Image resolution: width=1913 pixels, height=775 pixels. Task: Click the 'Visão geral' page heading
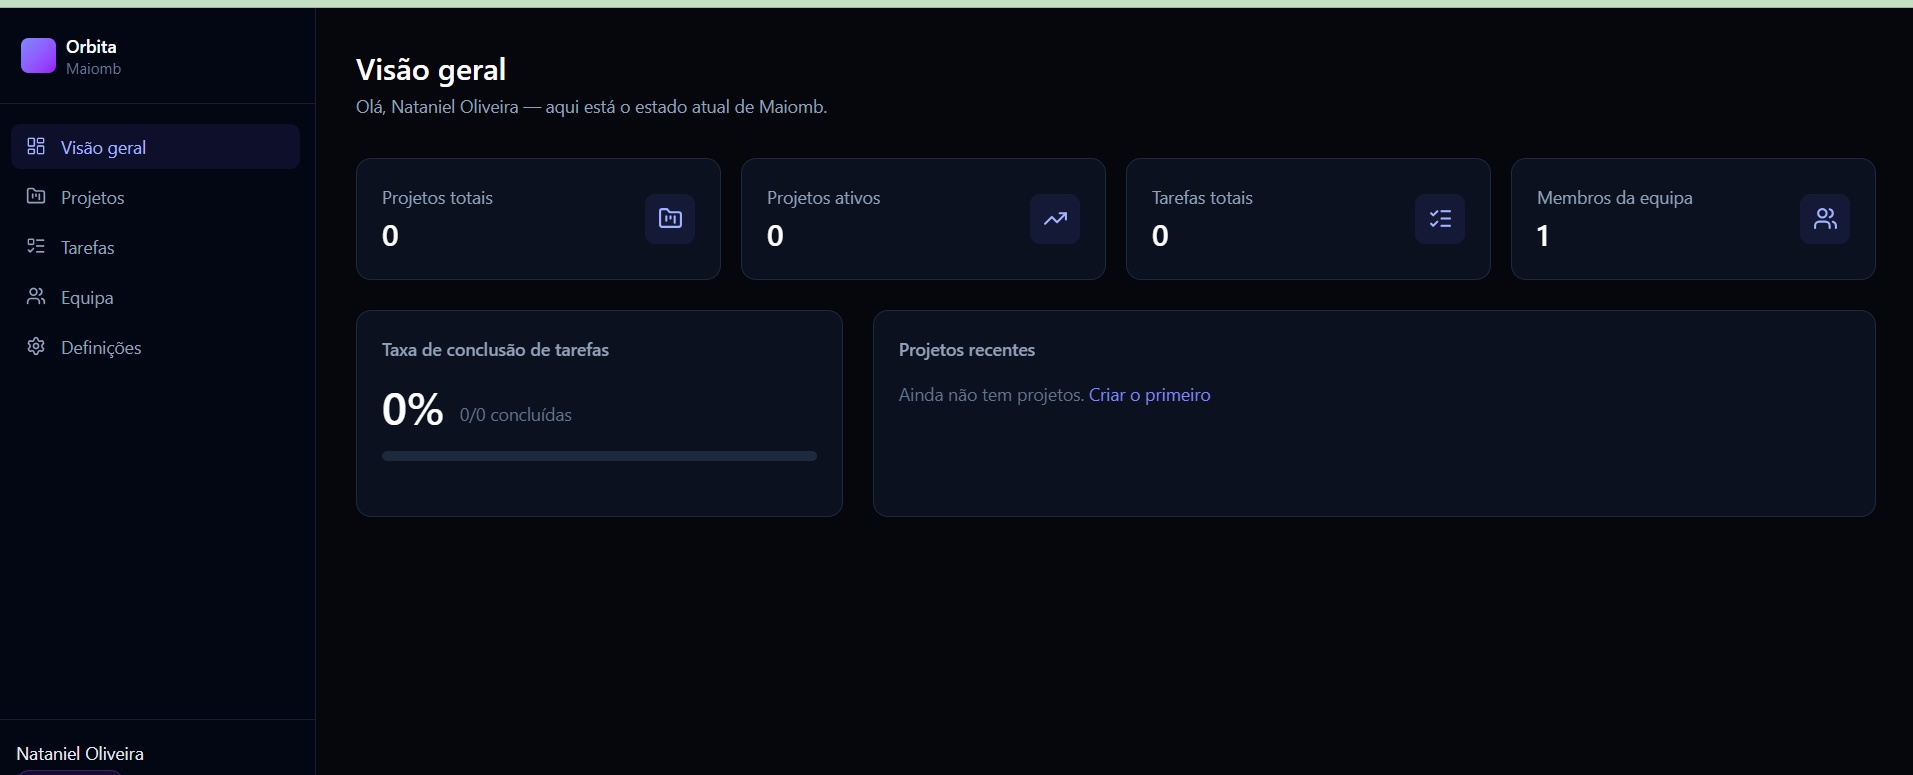[431, 69]
